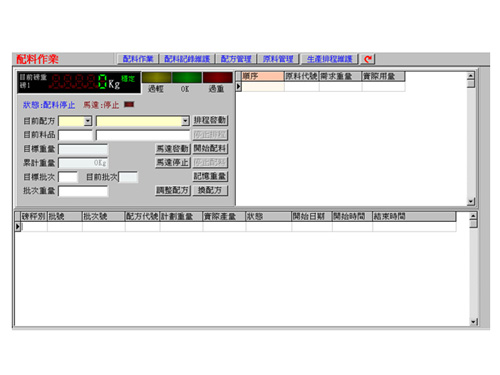Start the motor with 馬達啟動
The width and height of the screenshot is (500, 375).
point(173,148)
